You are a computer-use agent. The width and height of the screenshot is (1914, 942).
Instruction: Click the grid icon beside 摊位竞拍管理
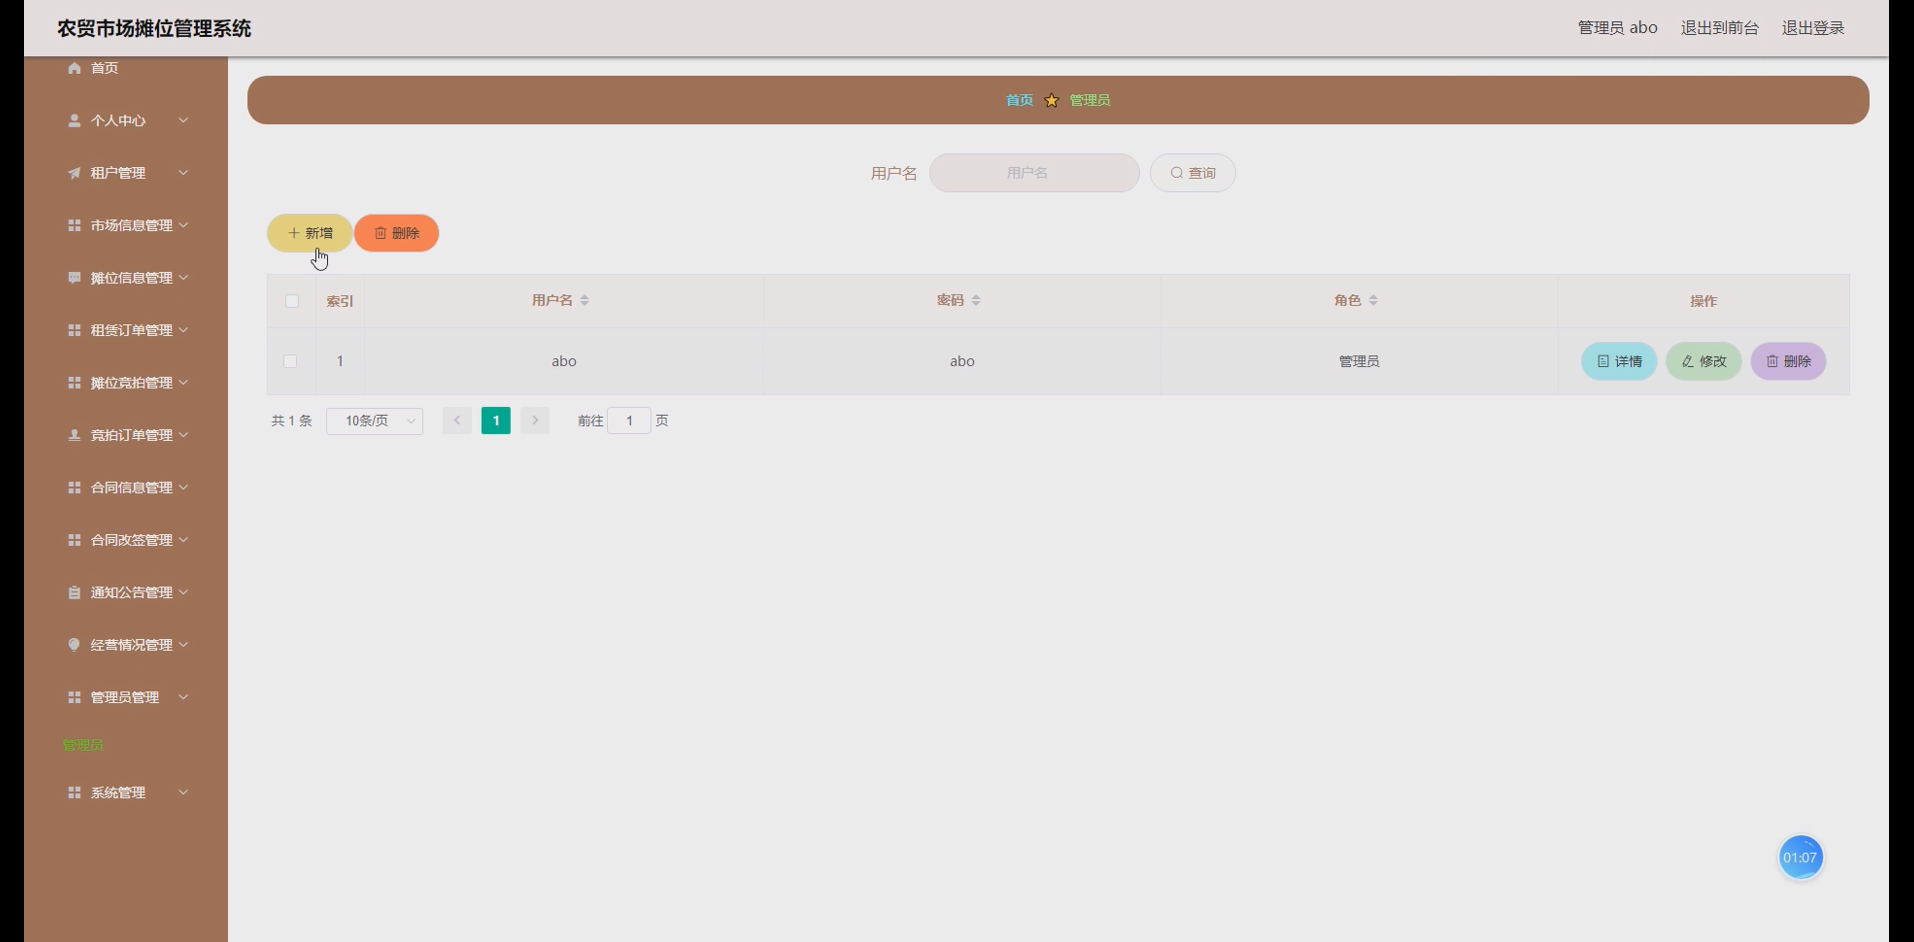pos(74,383)
